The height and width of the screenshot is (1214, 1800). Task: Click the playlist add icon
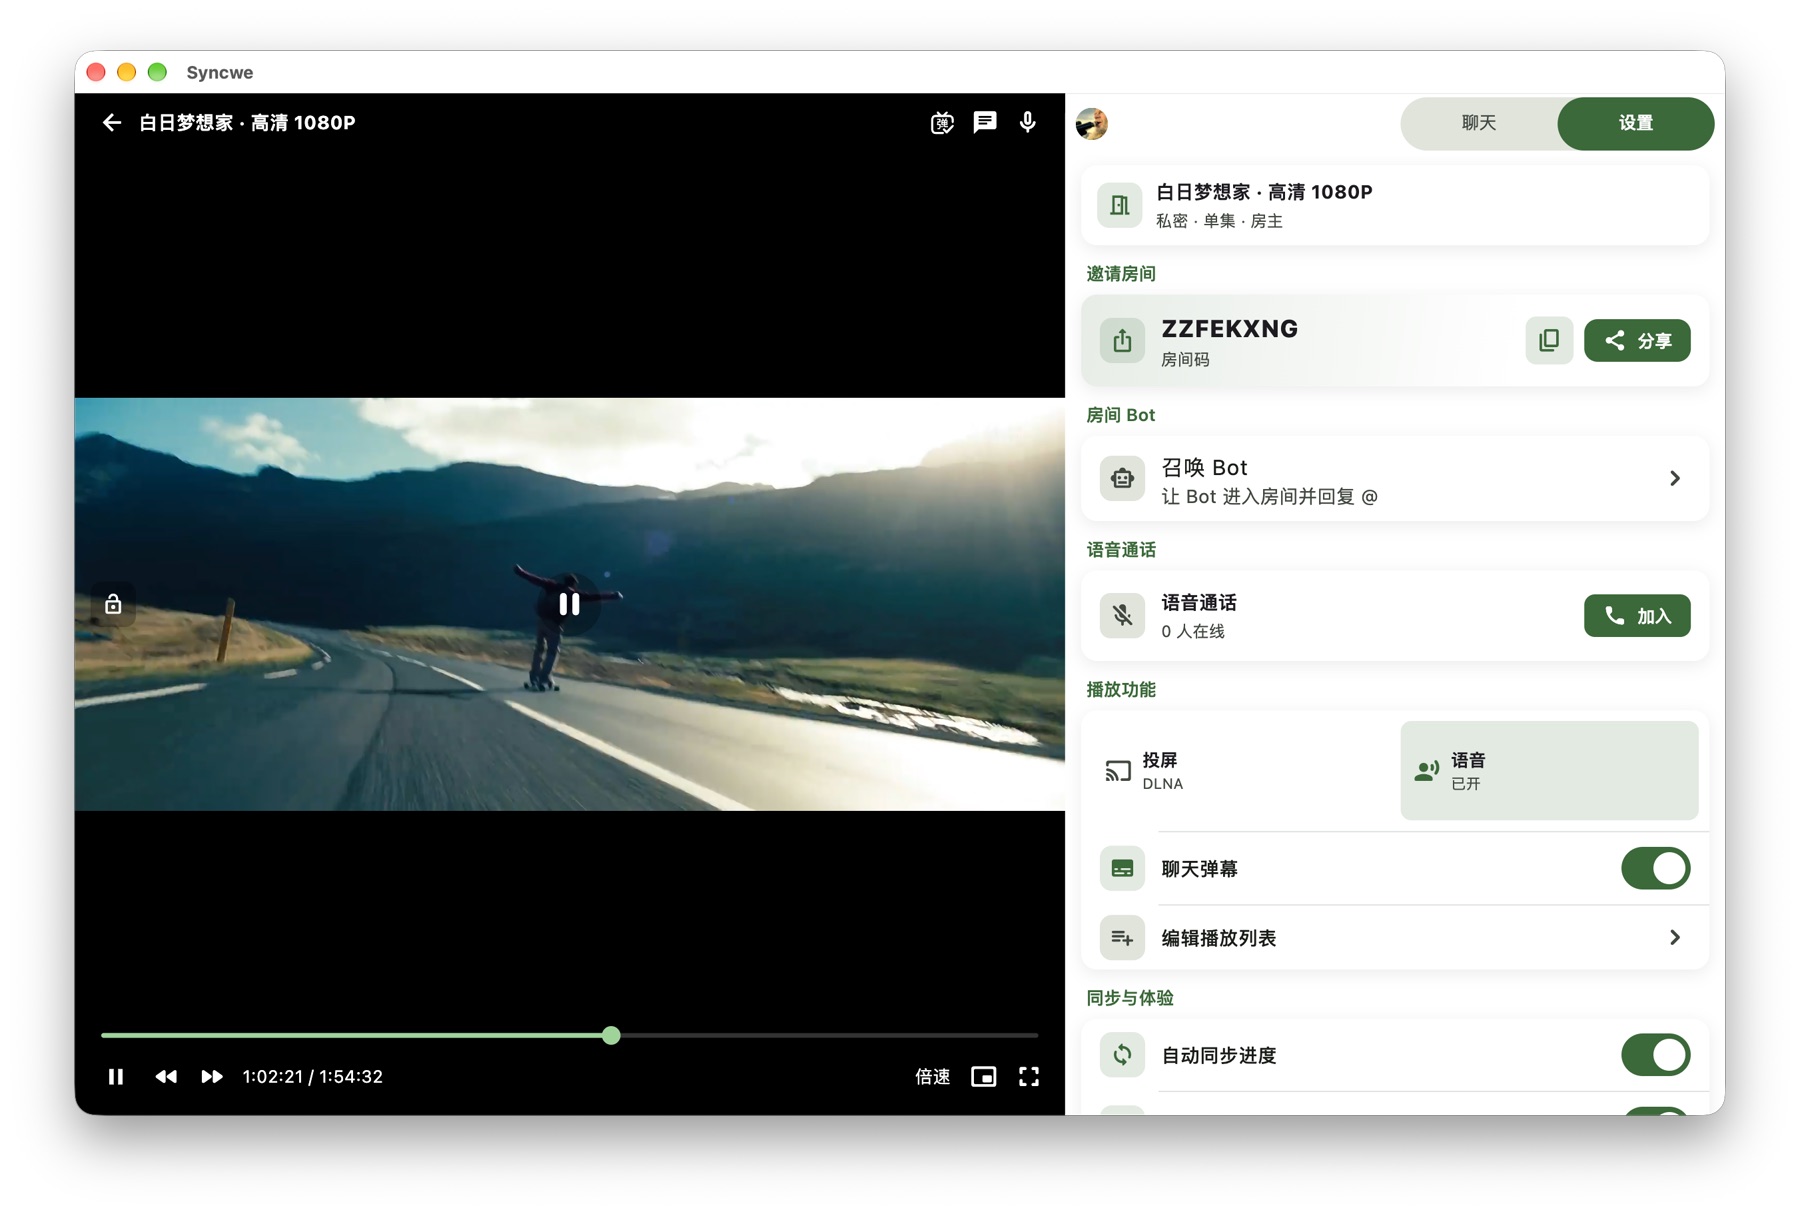pyautogui.click(x=1122, y=938)
